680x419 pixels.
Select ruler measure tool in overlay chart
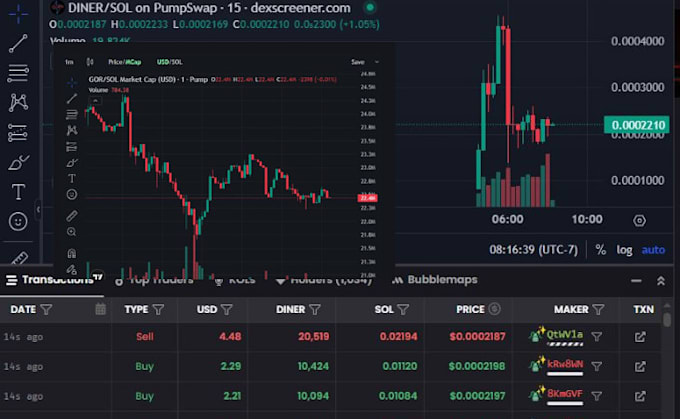[x=72, y=216]
